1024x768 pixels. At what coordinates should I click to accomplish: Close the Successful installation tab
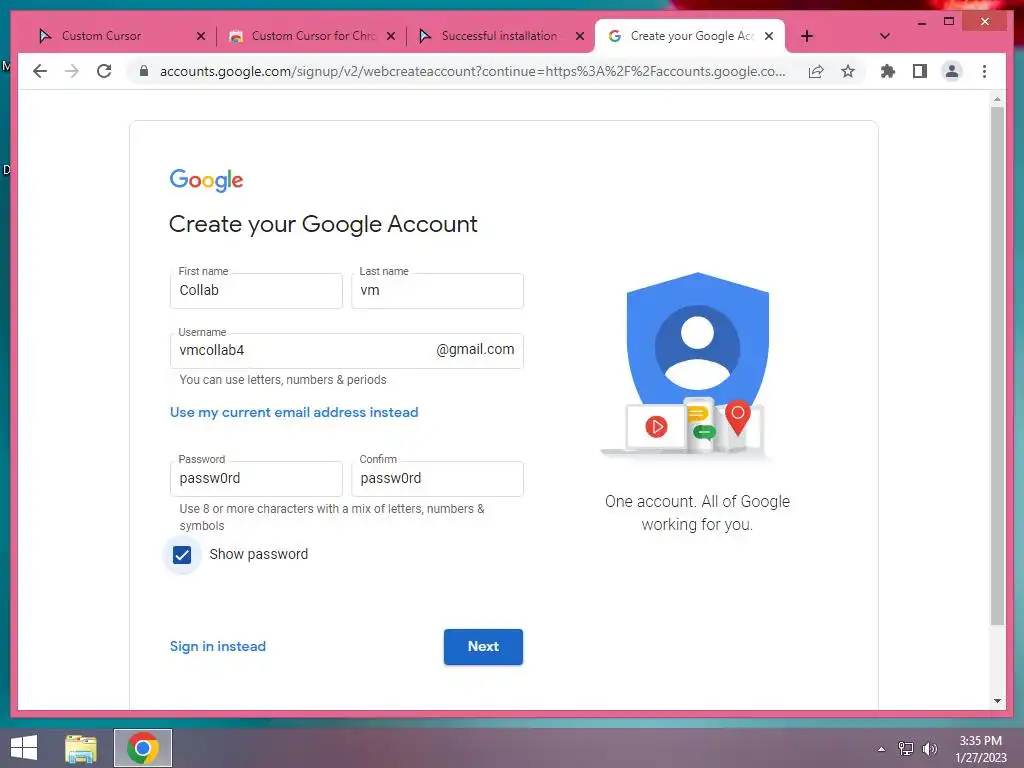click(579, 36)
